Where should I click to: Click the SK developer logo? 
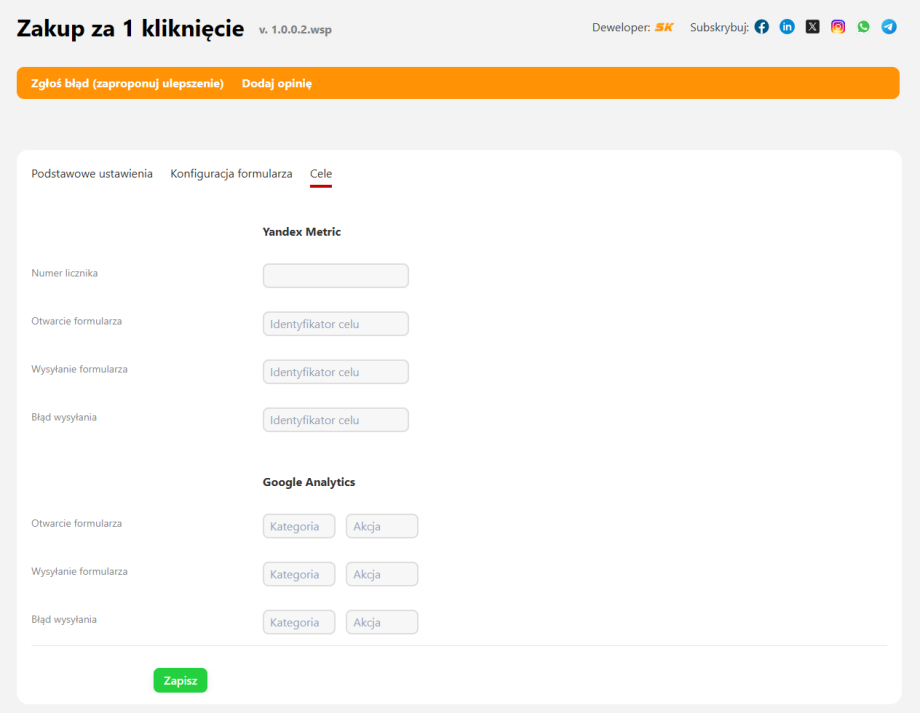tap(663, 27)
